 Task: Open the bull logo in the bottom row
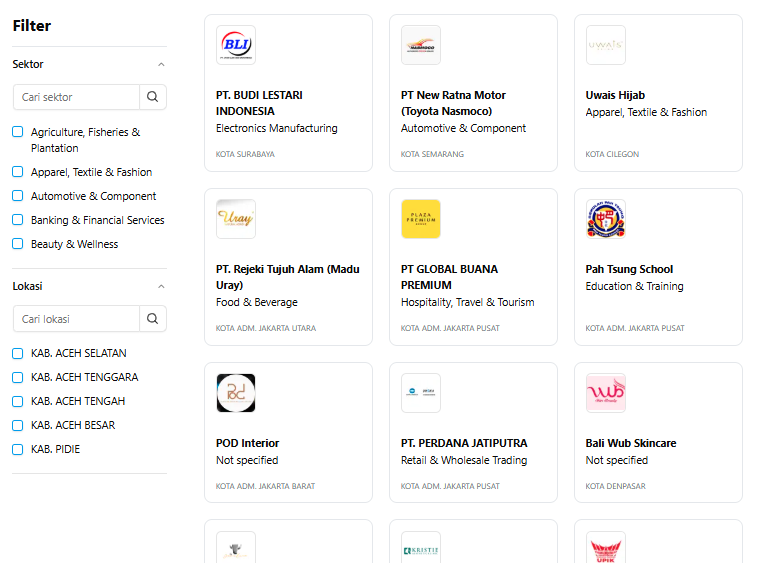tap(236, 548)
